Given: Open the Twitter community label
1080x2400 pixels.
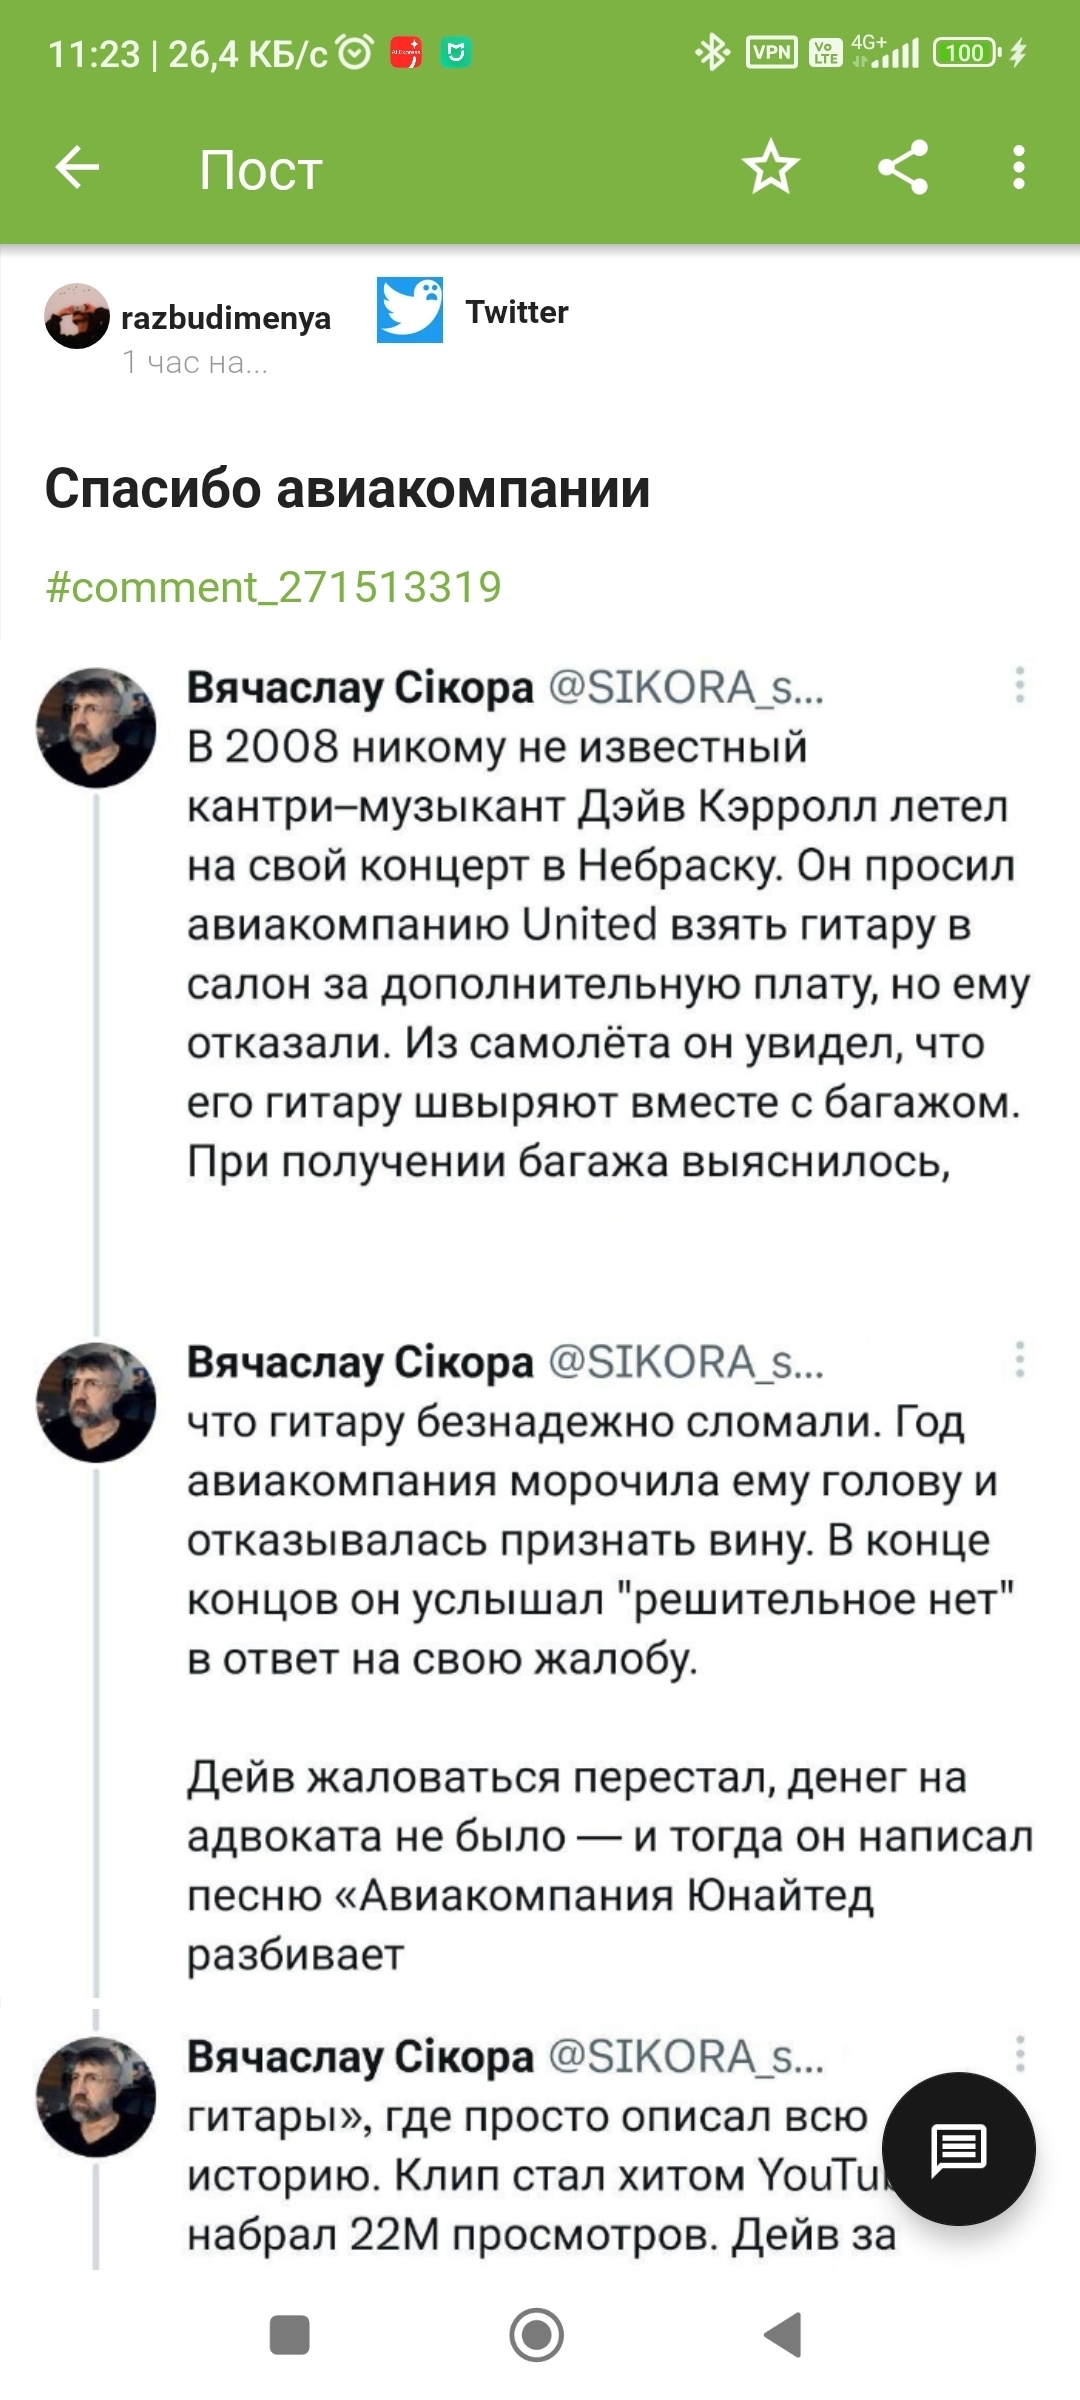Looking at the screenshot, I should click(517, 312).
